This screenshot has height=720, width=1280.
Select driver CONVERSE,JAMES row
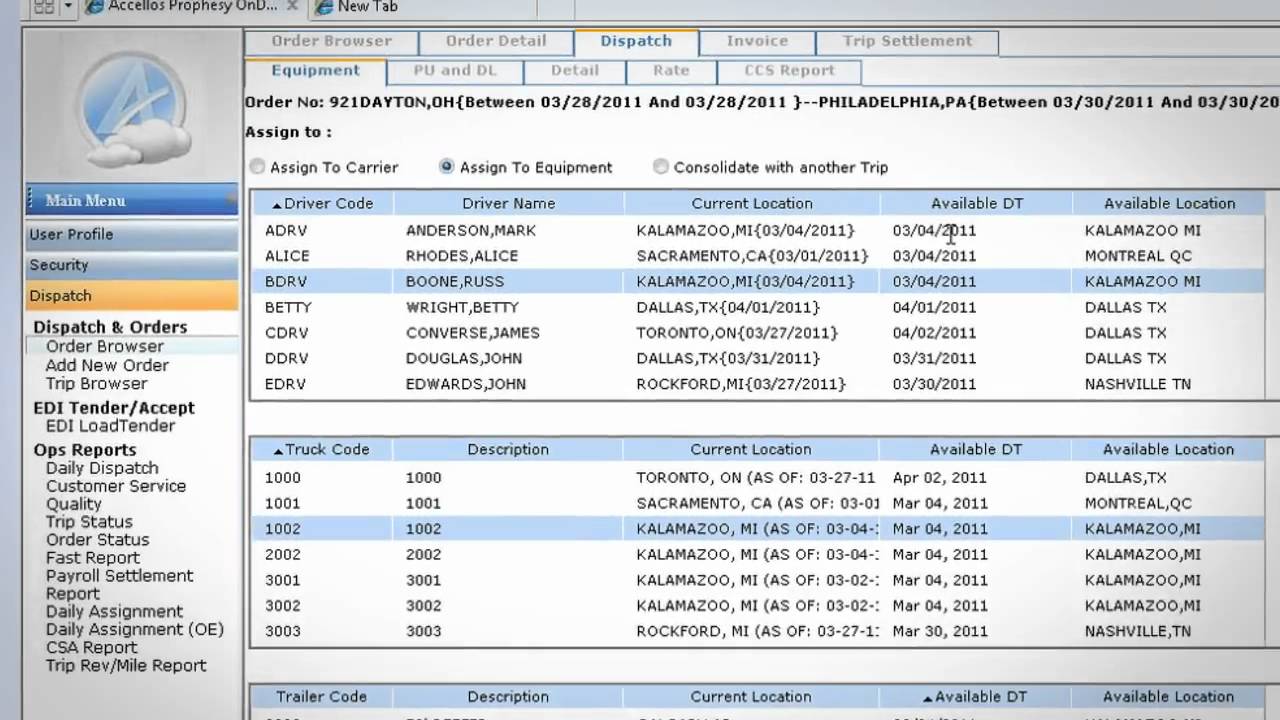(758, 333)
